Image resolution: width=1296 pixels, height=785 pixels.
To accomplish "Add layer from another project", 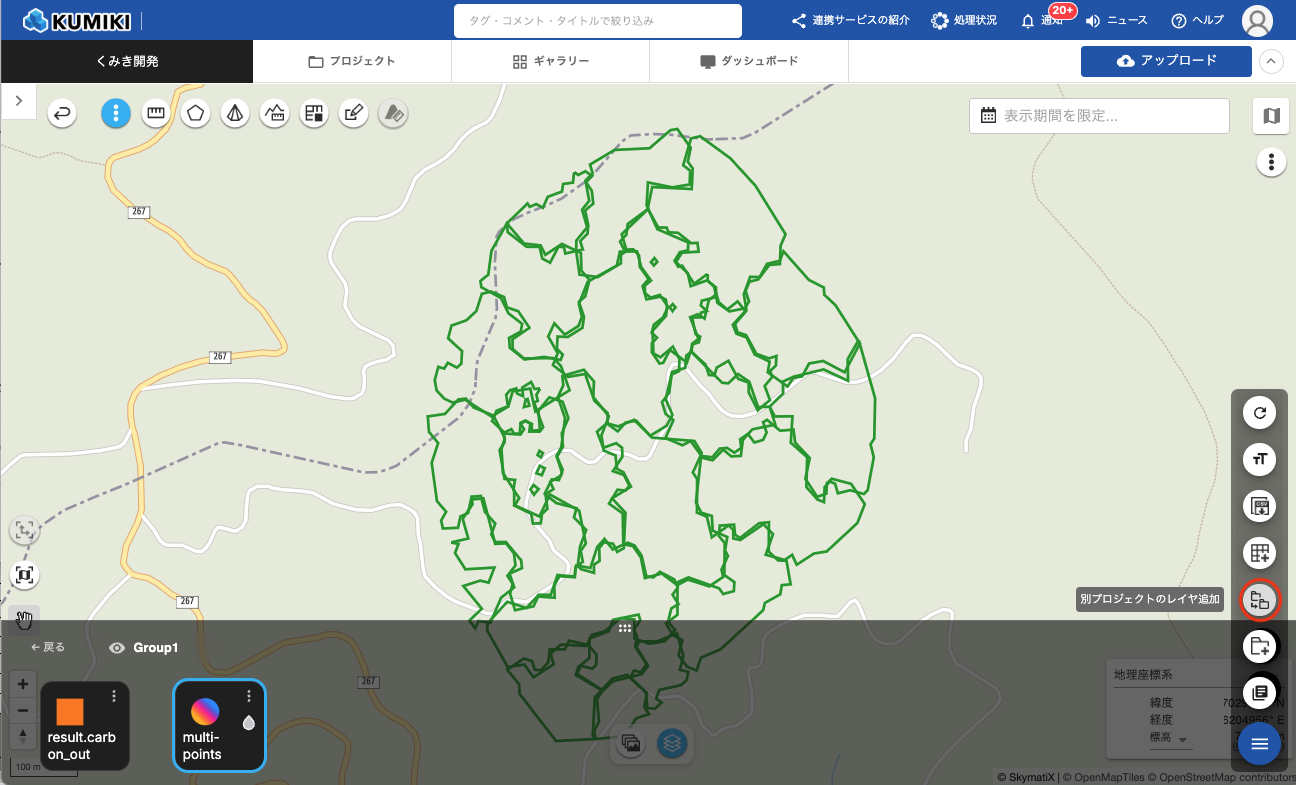I will point(1259,600).
